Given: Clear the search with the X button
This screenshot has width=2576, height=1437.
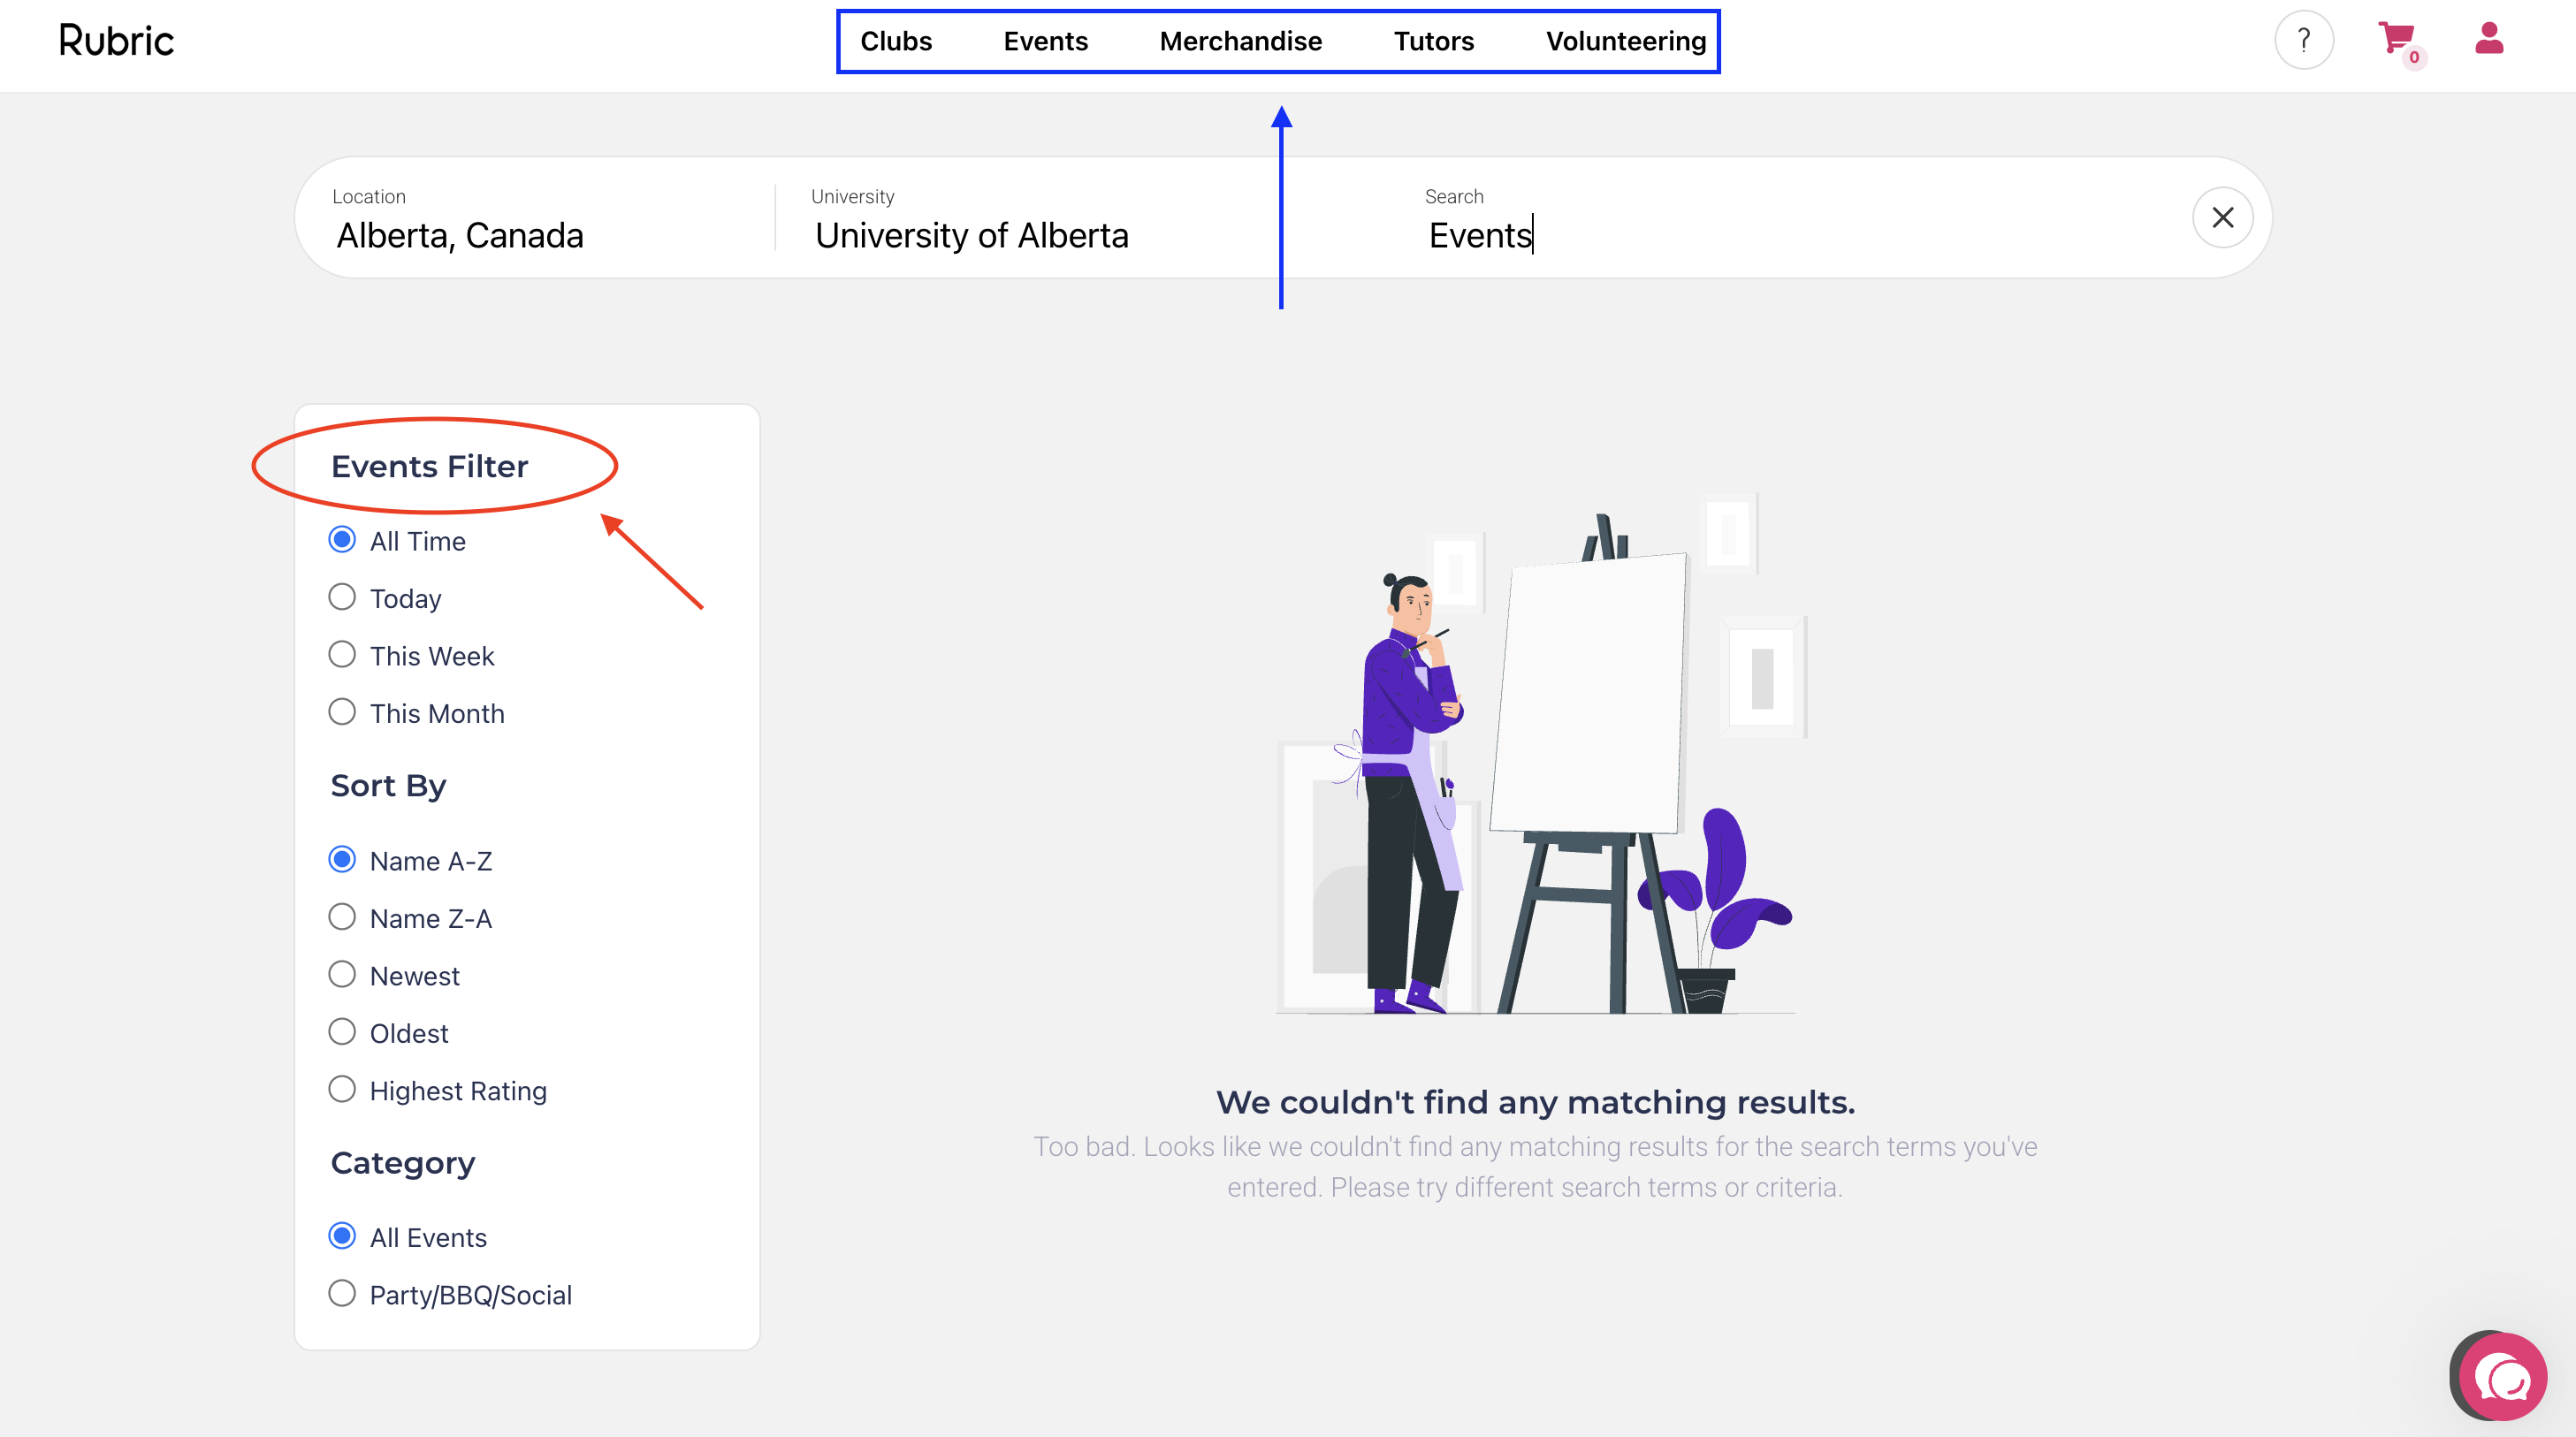Looking at the screenshot, I should click(2222, 217).
